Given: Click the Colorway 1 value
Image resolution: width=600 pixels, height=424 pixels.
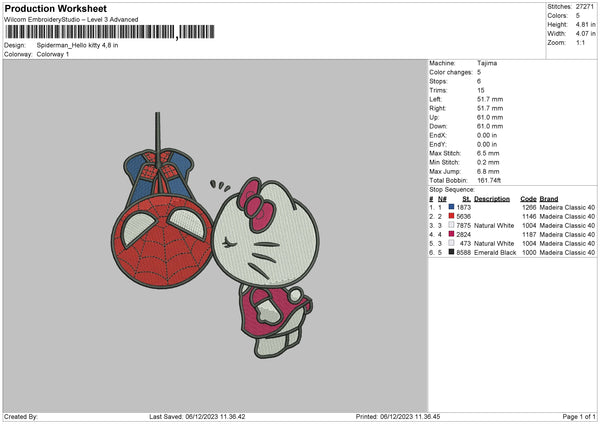Looking at the screenshot, I should pyautogui.click(x=51, y=54).
